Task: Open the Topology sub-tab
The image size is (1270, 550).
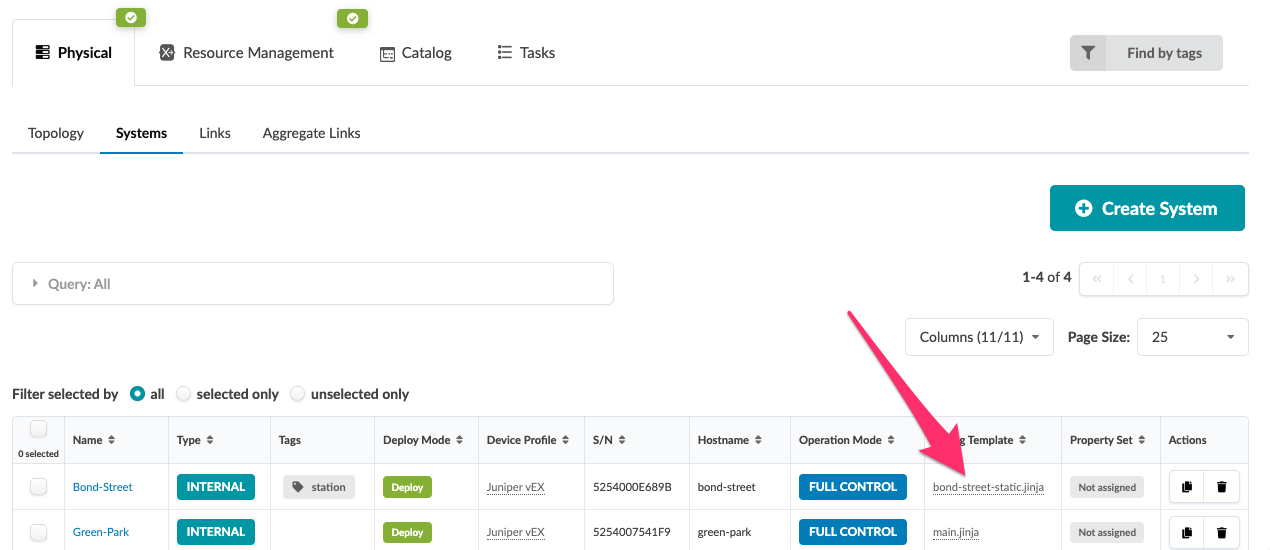Action: [56, 133]
